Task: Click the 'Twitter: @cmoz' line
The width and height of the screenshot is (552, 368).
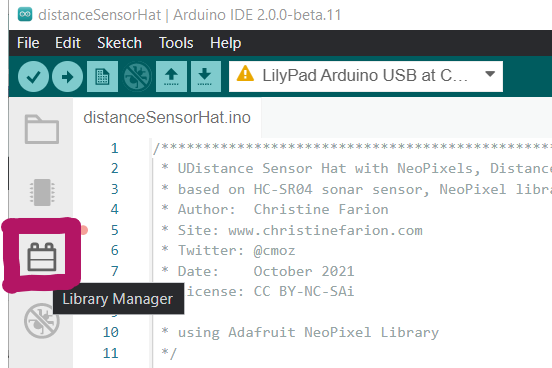Action: (228, 250)
